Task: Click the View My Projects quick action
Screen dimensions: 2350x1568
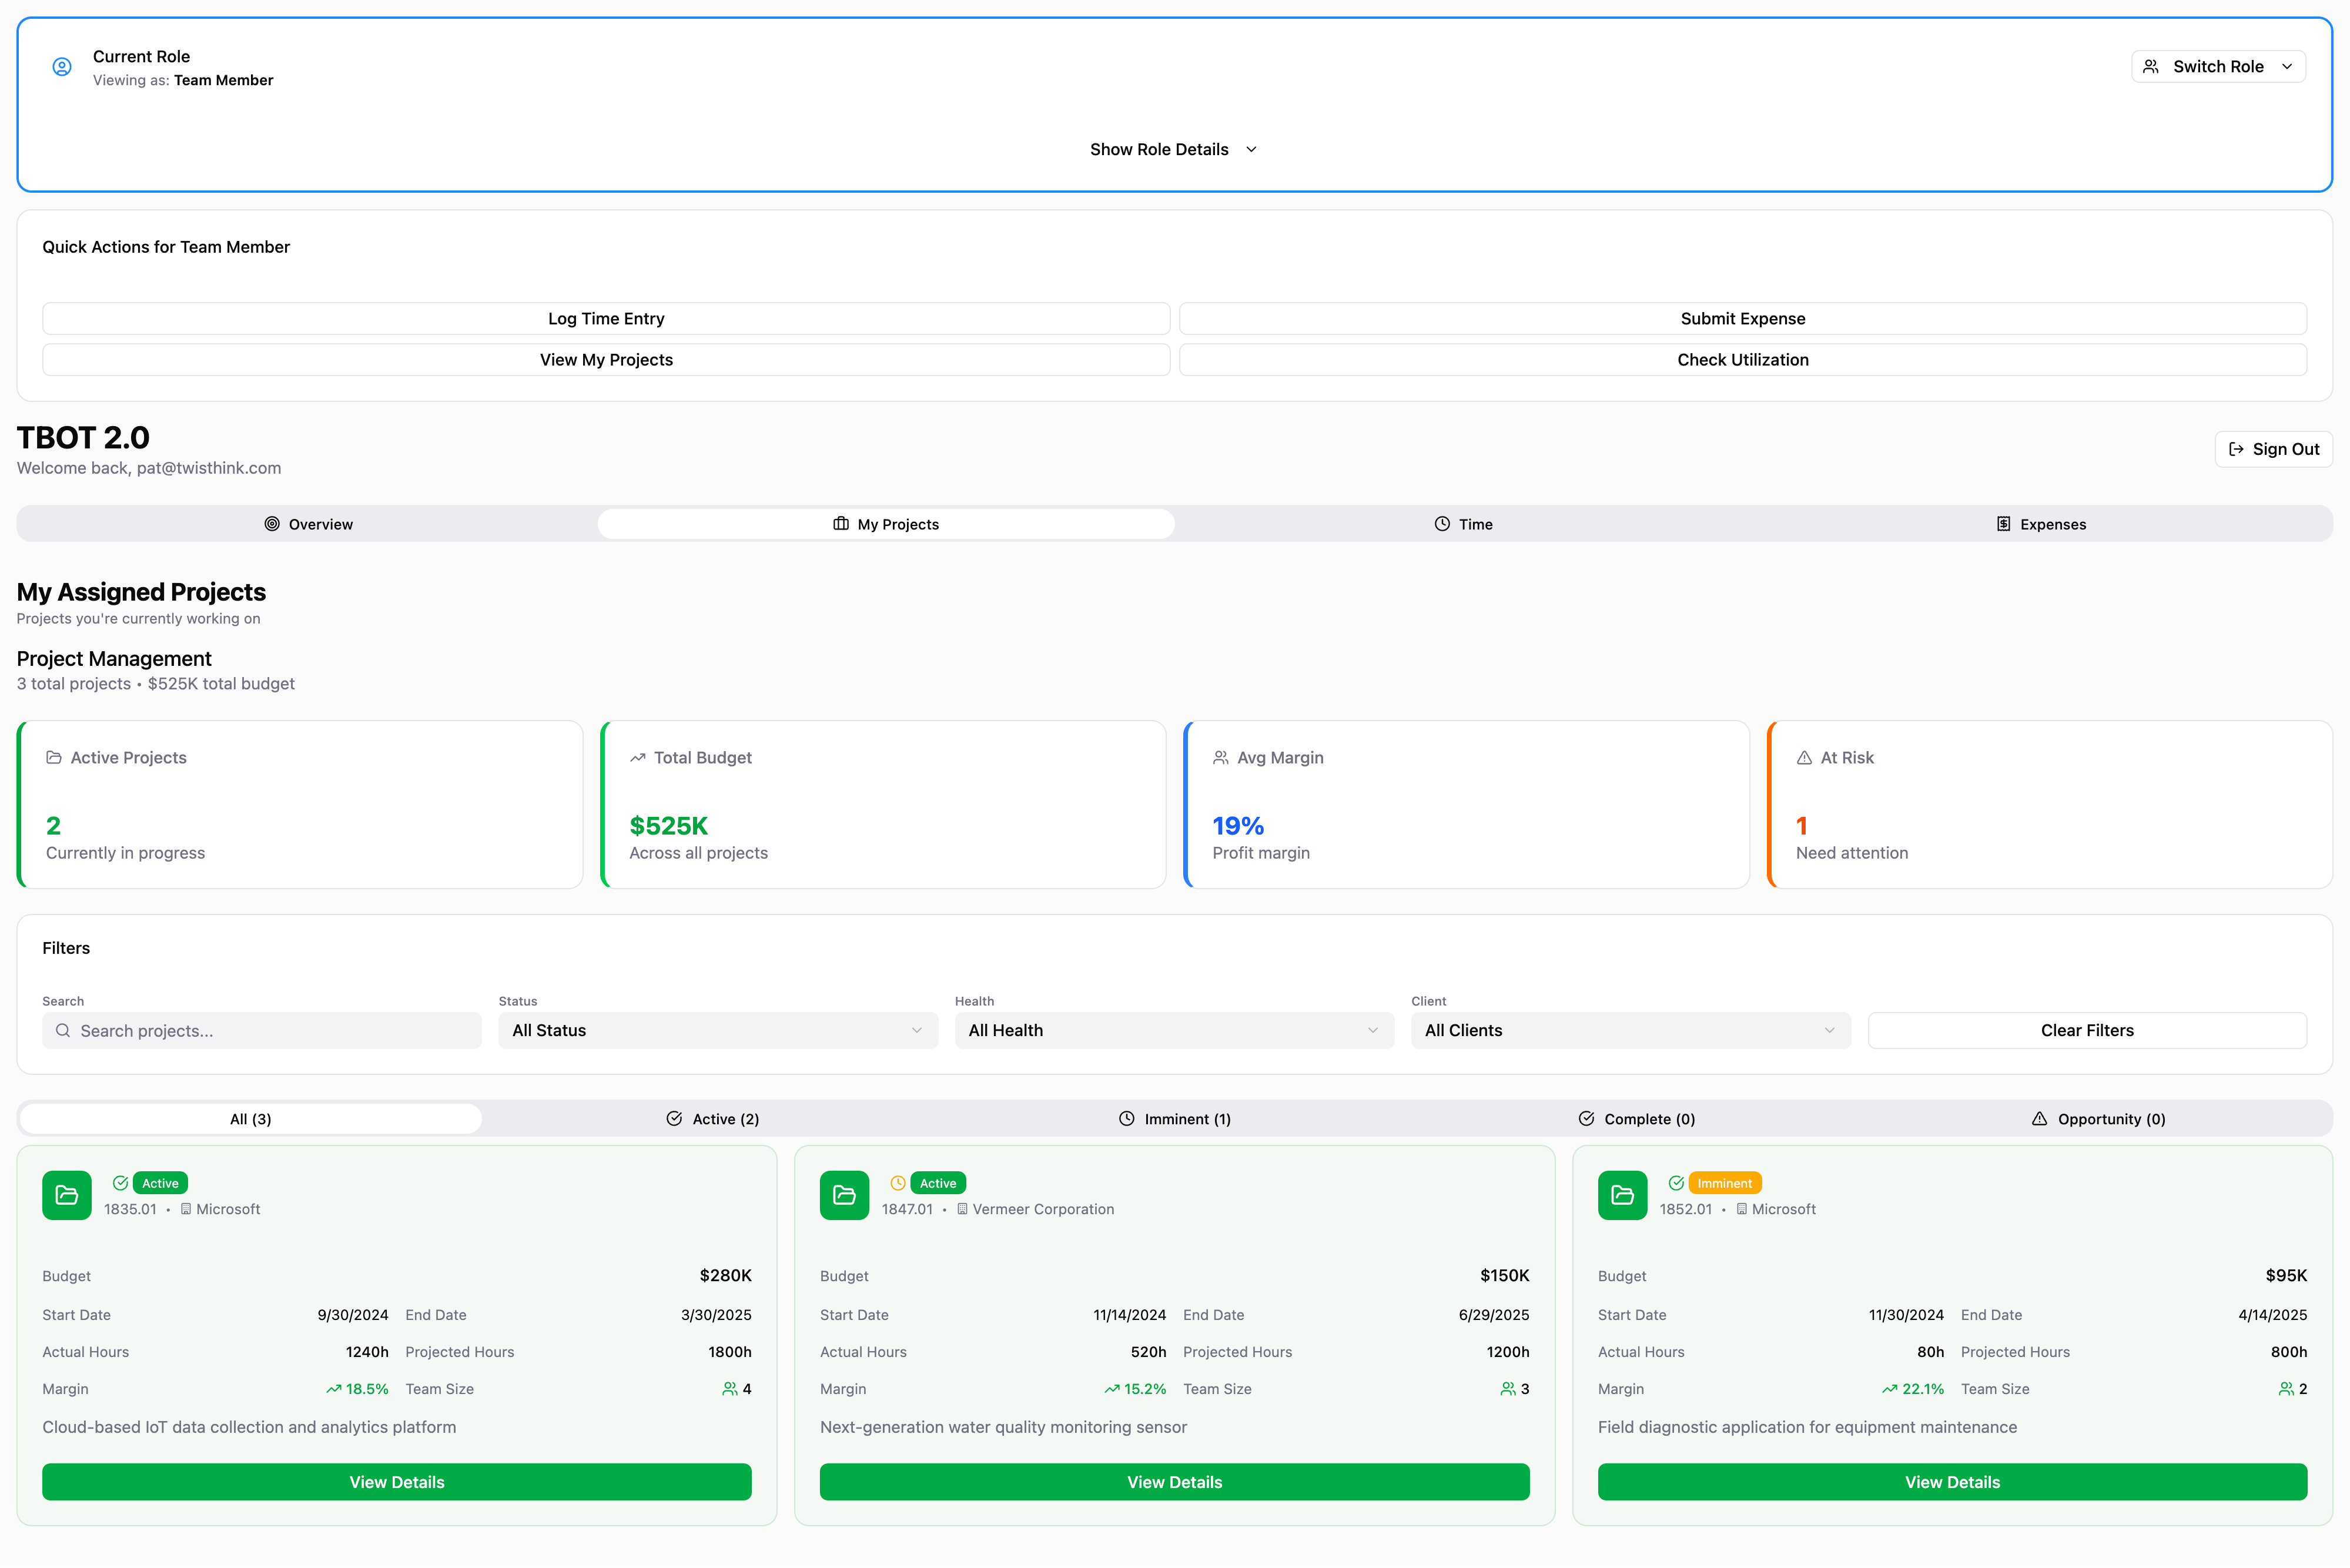Action: click(x=606, y=360)
